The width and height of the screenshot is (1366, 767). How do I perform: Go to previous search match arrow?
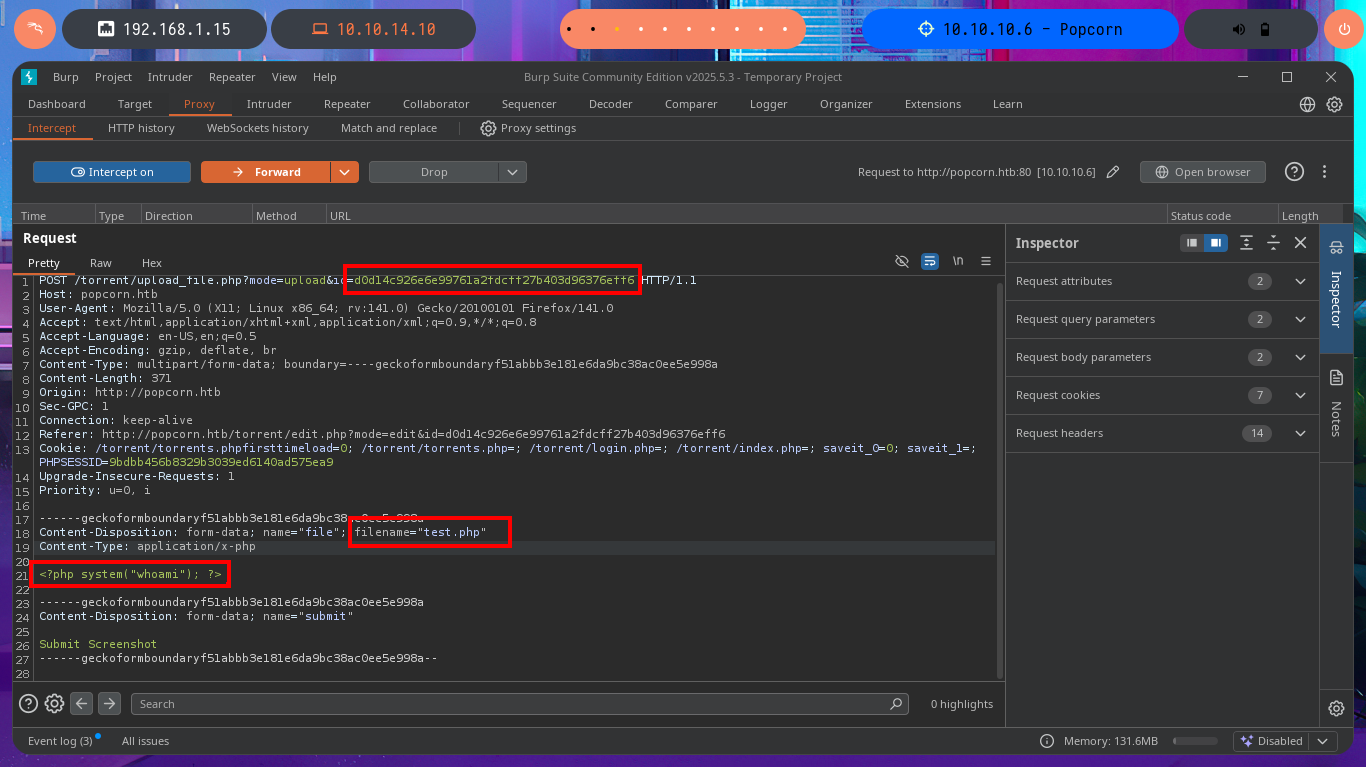point(82,703)
